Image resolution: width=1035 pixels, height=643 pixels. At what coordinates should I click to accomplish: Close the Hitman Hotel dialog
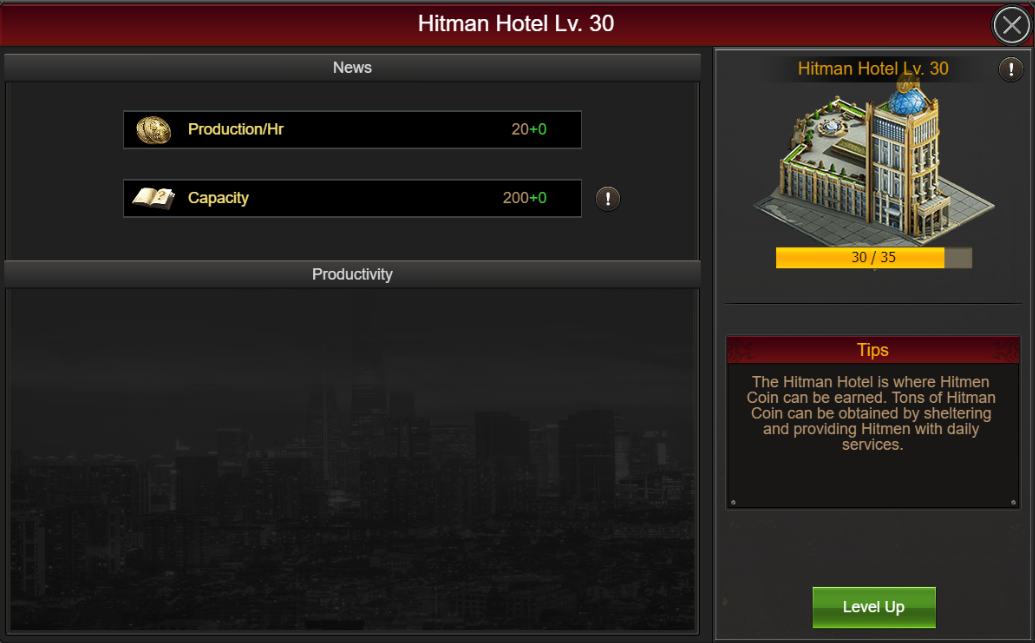click(1011, 25)
